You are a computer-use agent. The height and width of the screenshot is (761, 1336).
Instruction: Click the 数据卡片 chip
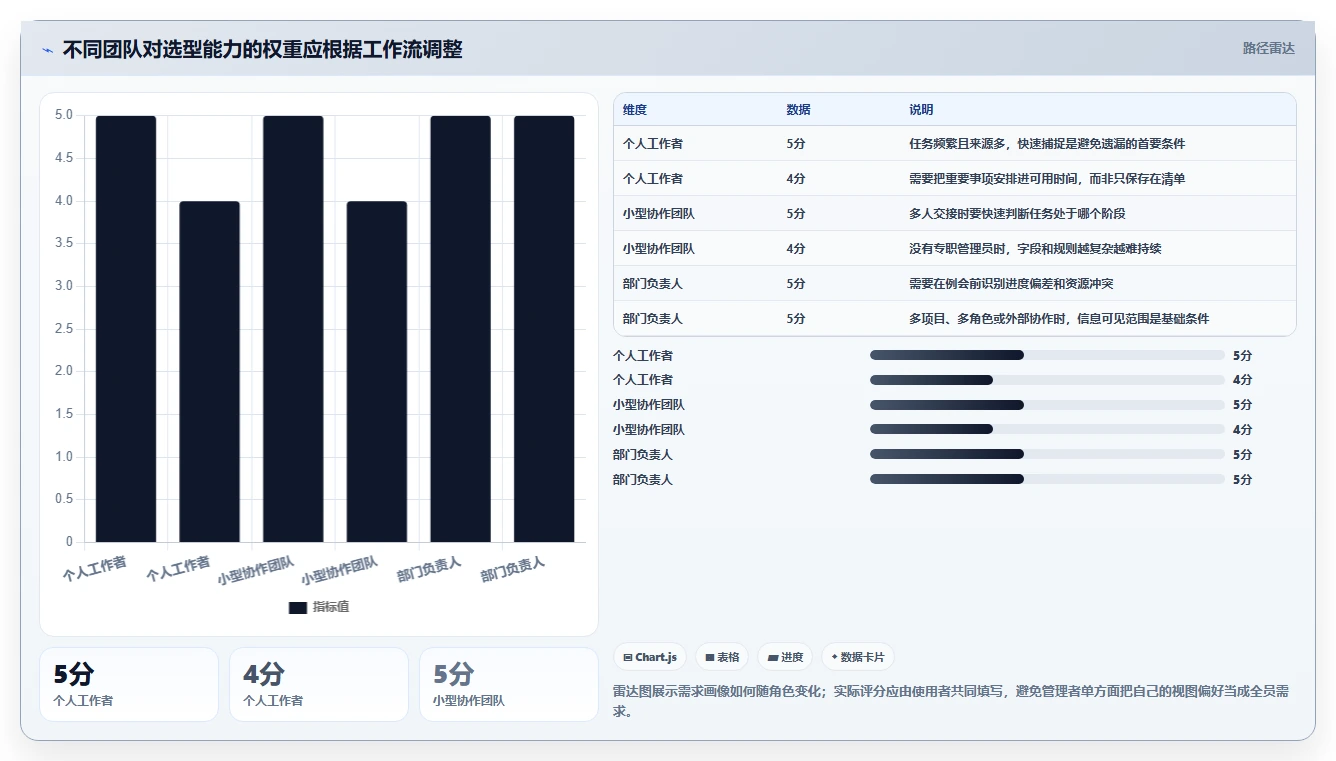(858, 657)
